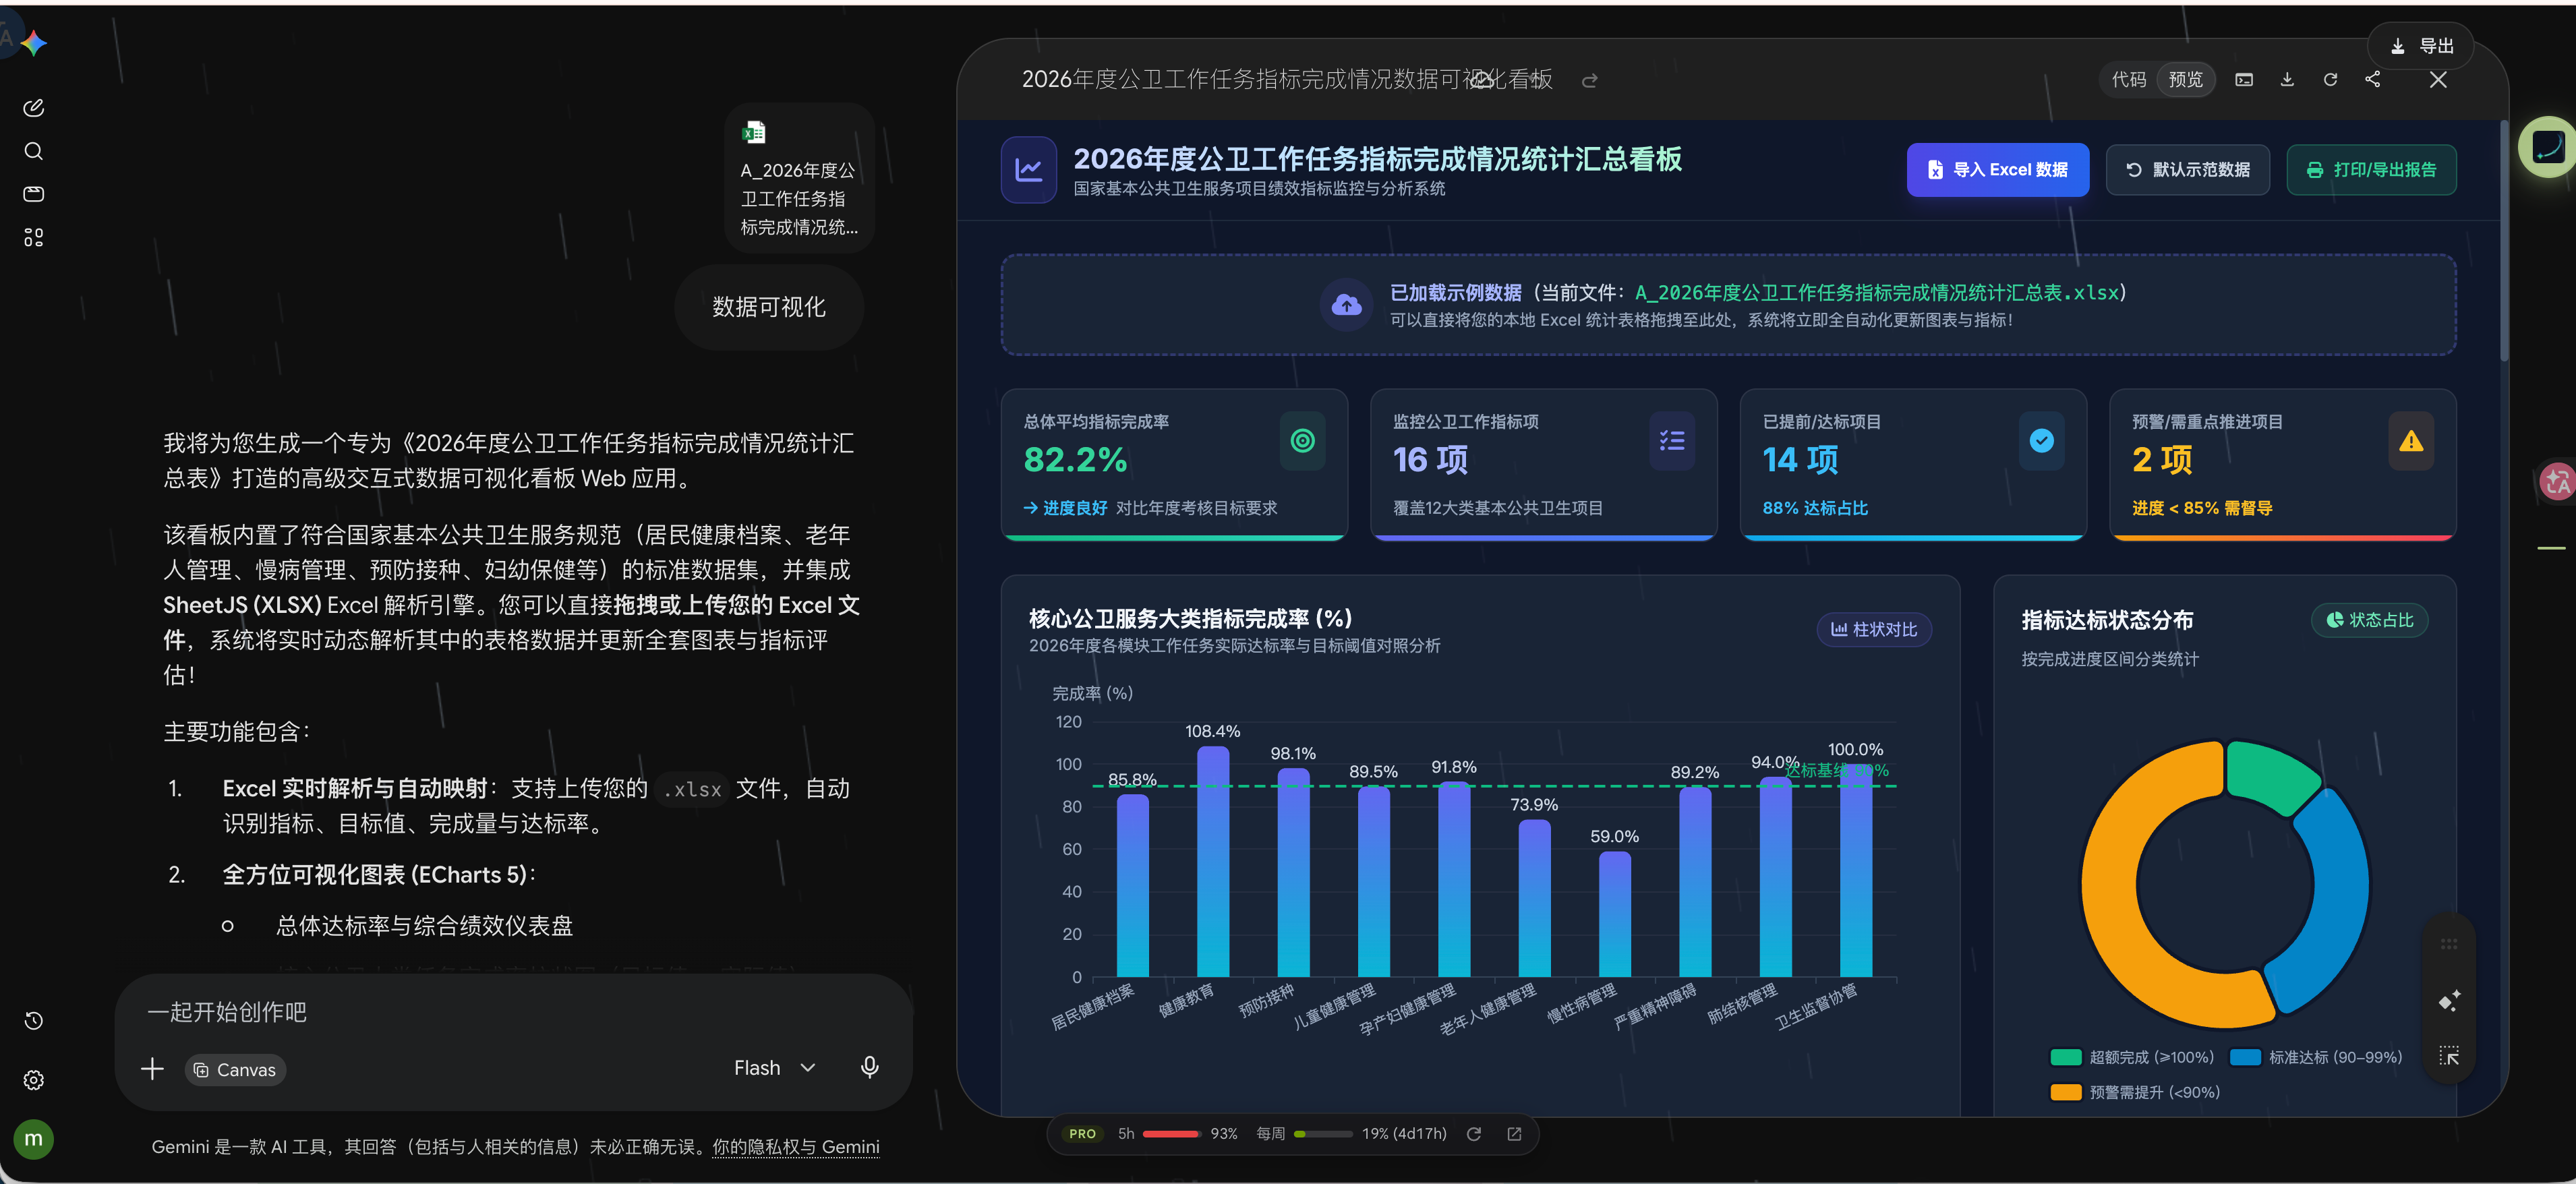Click the dashboard line-chart logo icon

[x=1029, y=170]
